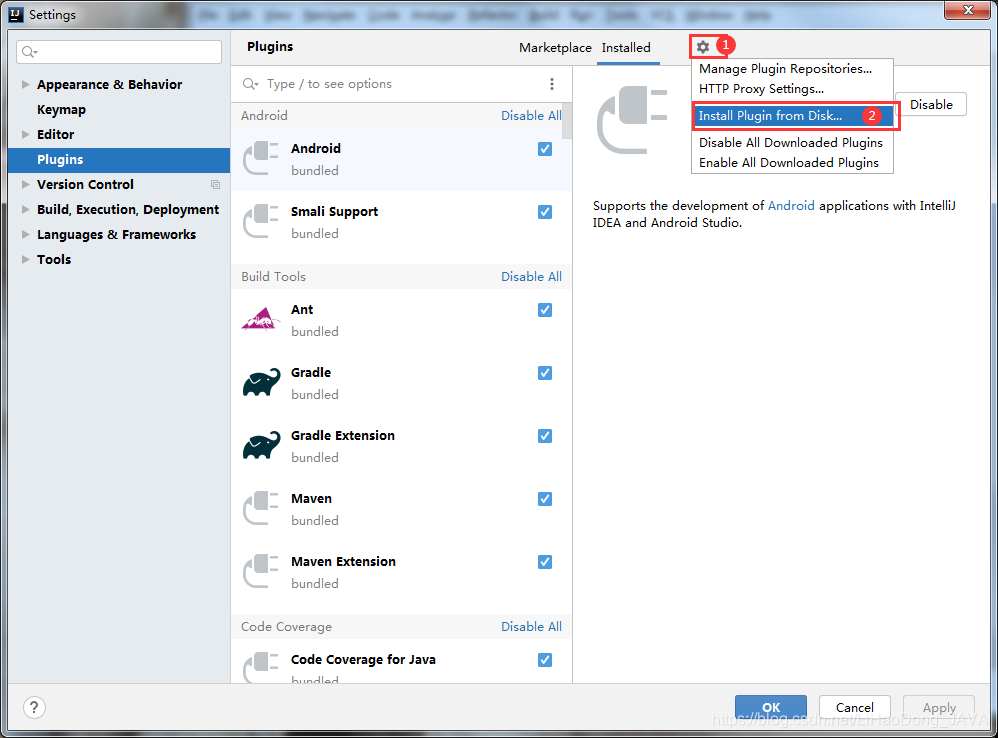Click the Maven Extension plugin icon

pyautogui.click(x=261, y=571)
